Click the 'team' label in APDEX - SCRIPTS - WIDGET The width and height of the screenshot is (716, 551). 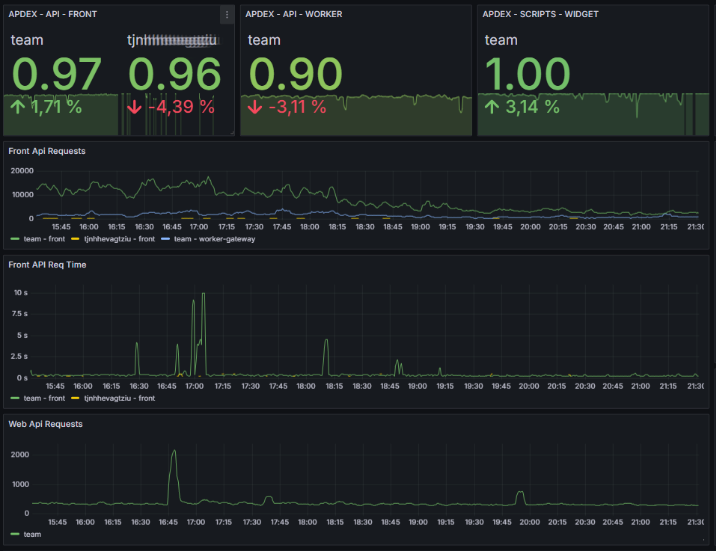501,40
